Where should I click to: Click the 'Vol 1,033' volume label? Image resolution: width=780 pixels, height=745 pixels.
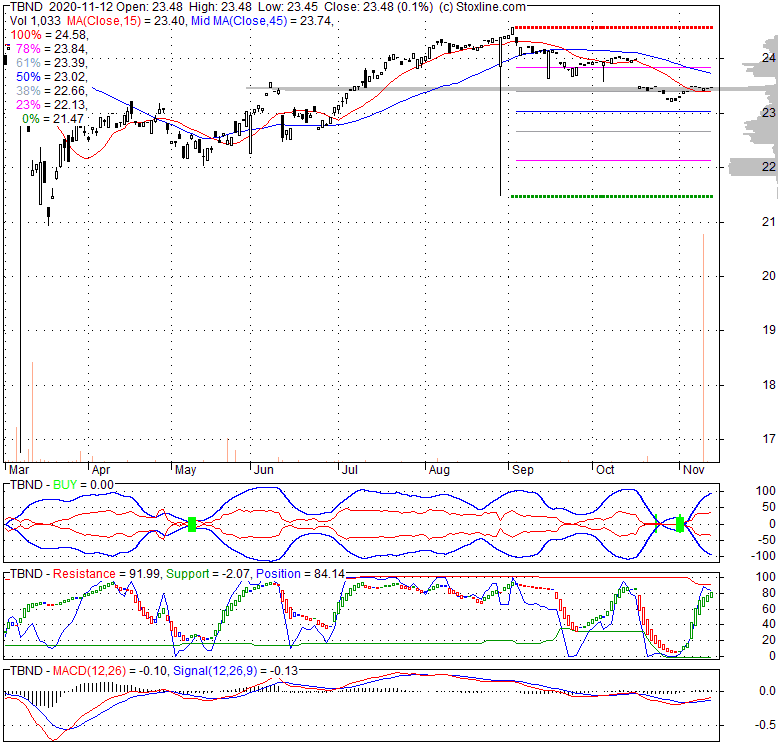[x=35, y=21]
